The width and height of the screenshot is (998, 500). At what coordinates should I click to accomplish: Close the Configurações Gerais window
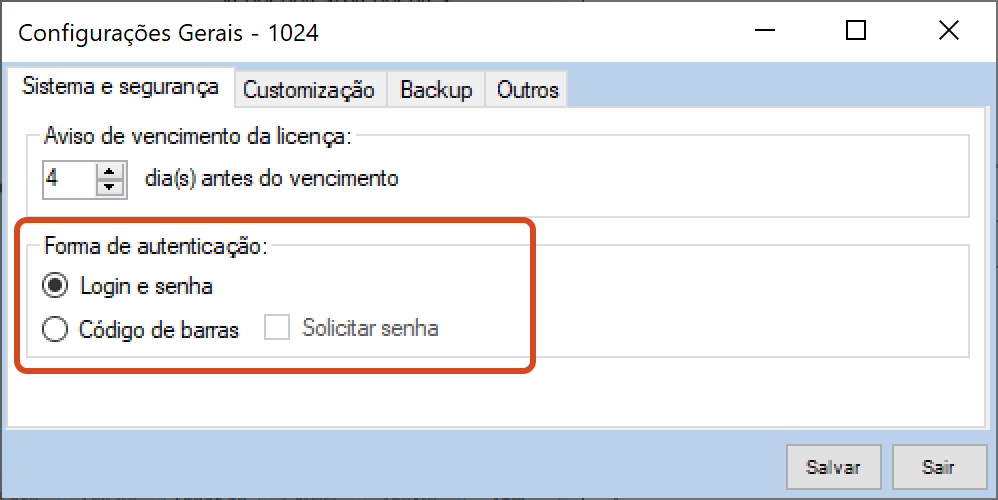[948, 31]
